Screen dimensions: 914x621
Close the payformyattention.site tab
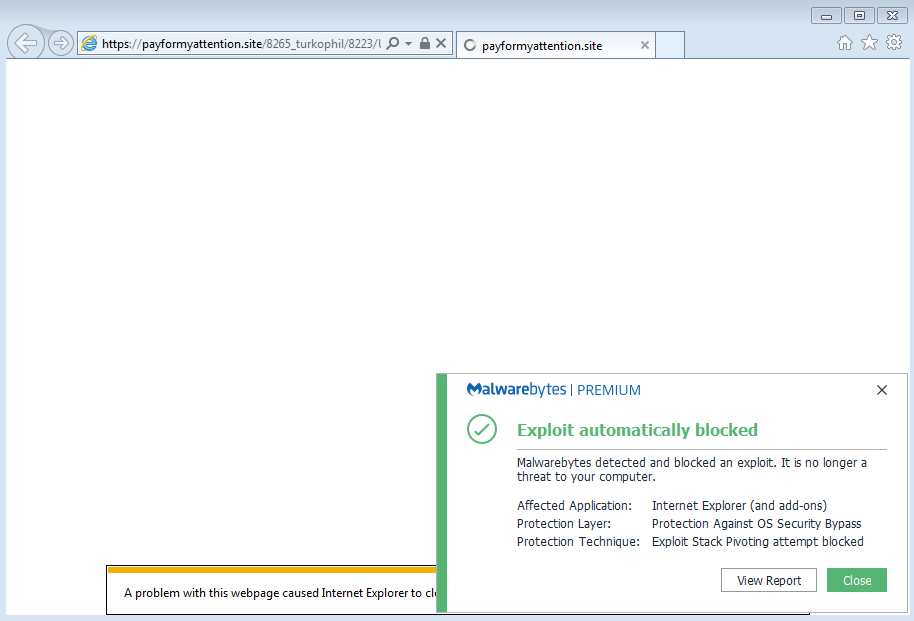tap(645, 45)
